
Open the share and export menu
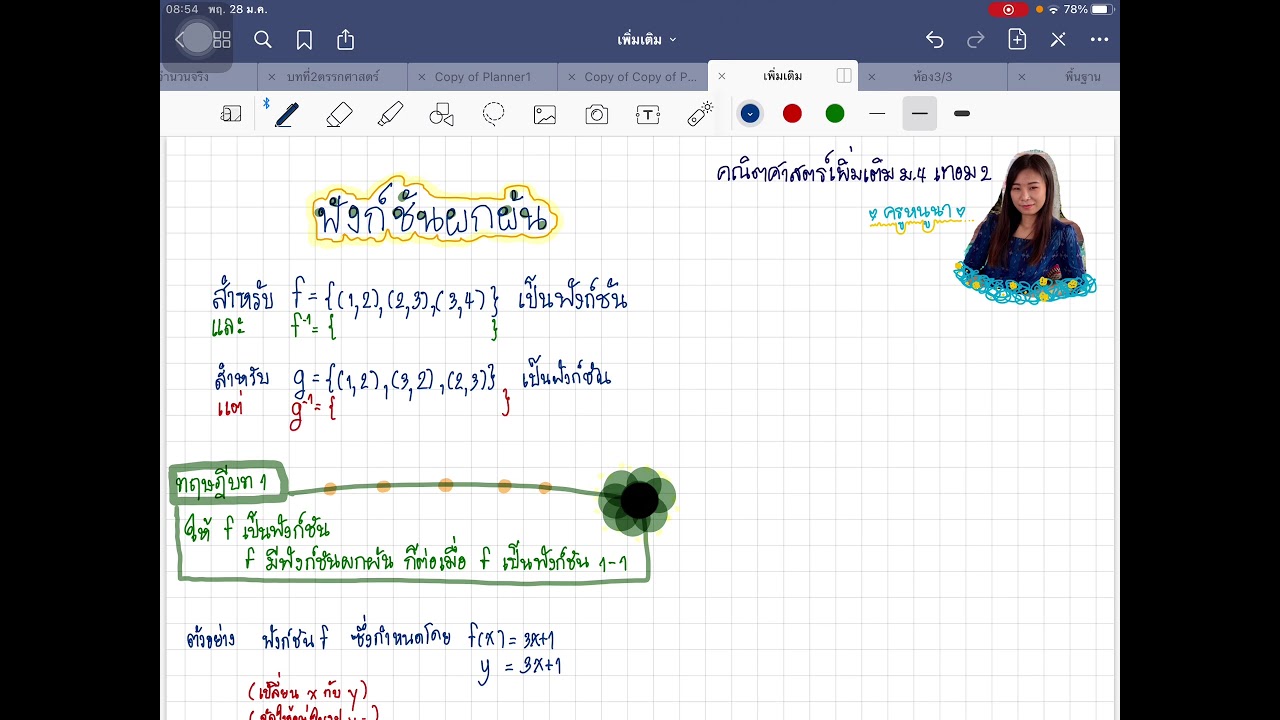[346, 40]
